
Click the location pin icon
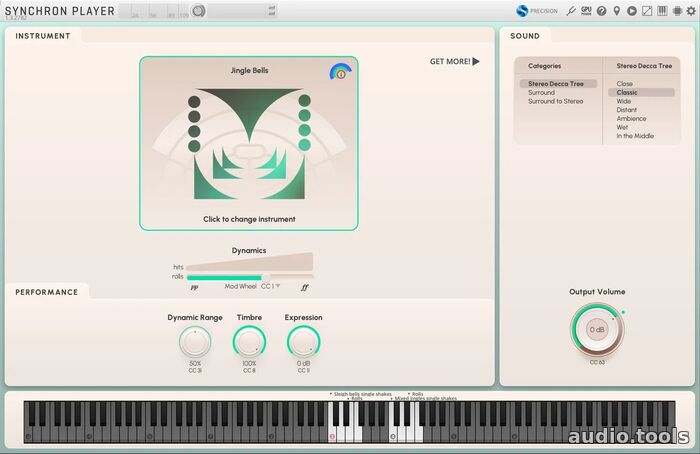coord(616,11)
